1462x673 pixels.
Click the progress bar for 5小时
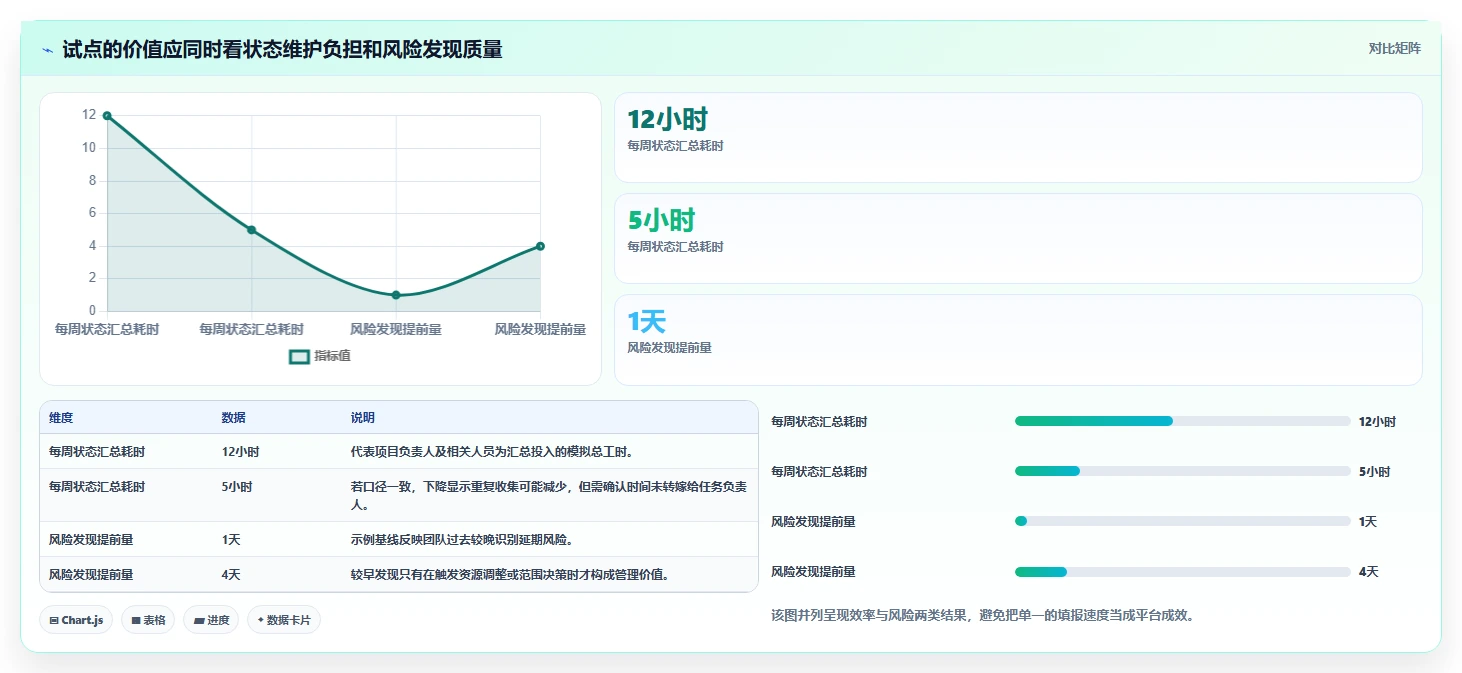pos(1183,471)
